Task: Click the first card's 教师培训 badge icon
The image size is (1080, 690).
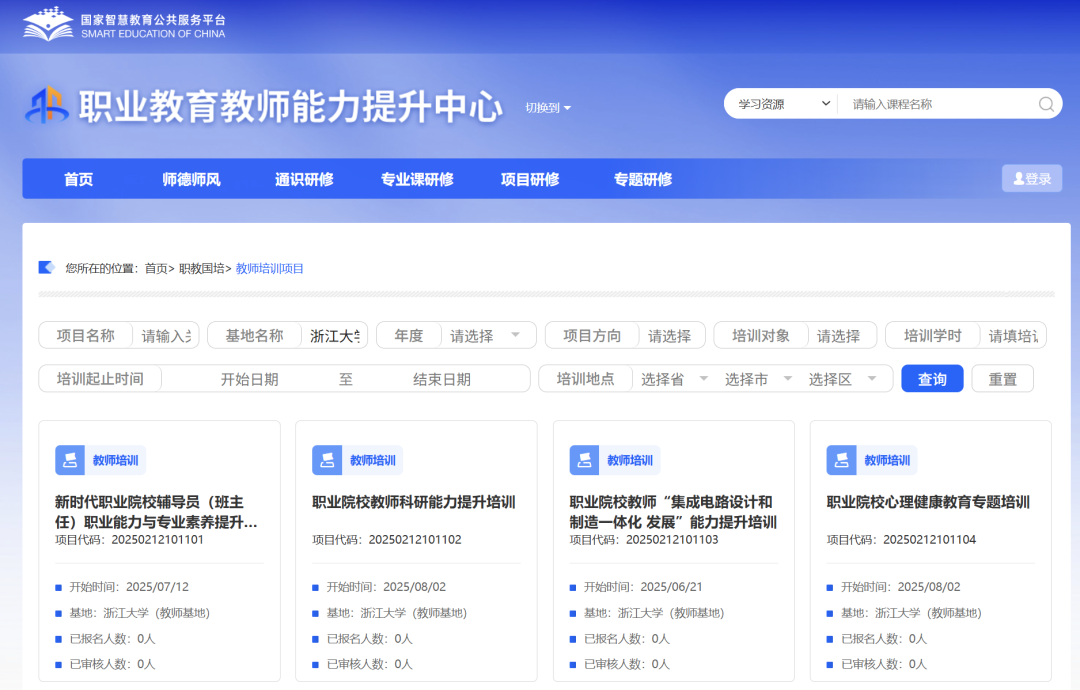Action: [x=70, y=460]
